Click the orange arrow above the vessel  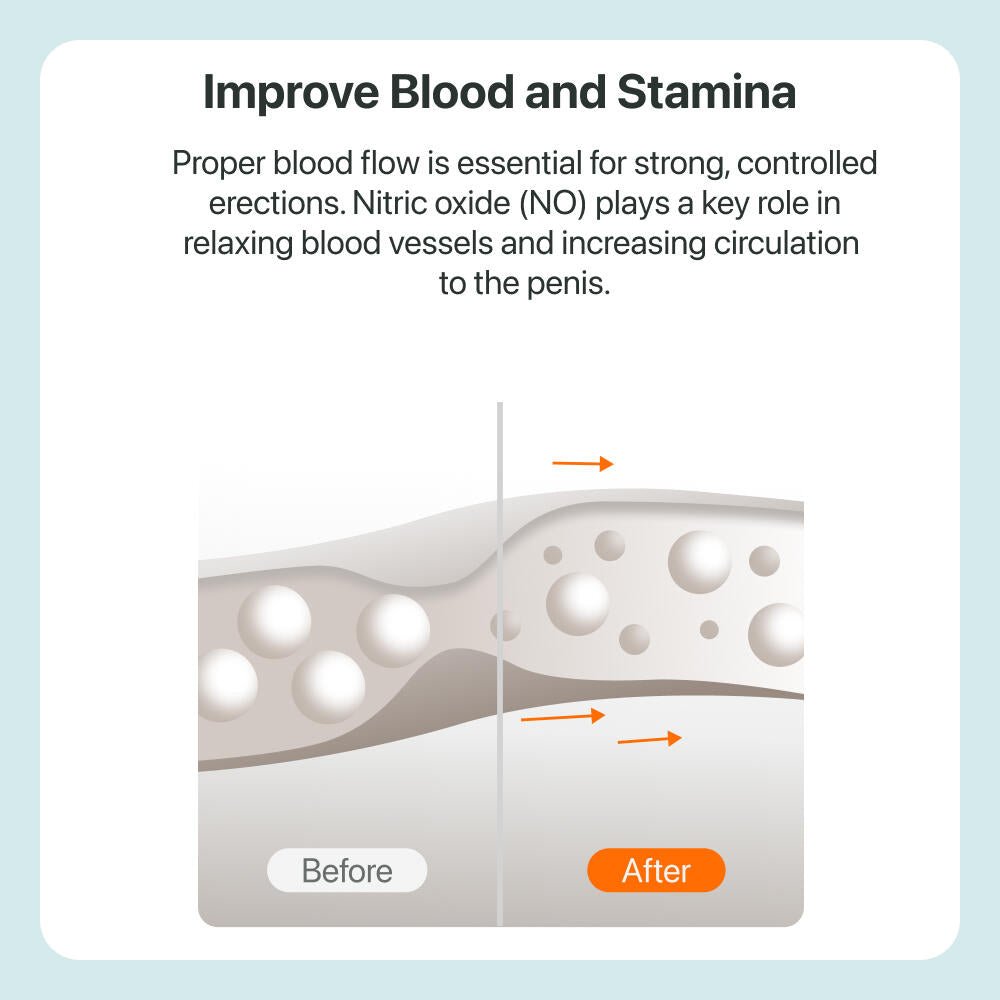pos(582,463)
